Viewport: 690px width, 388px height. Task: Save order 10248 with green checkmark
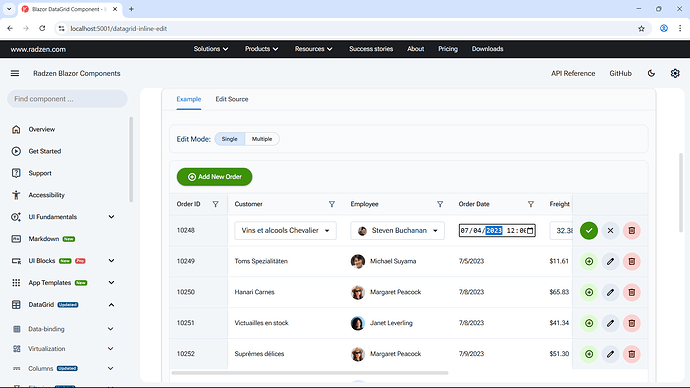[x=589, y=231]
